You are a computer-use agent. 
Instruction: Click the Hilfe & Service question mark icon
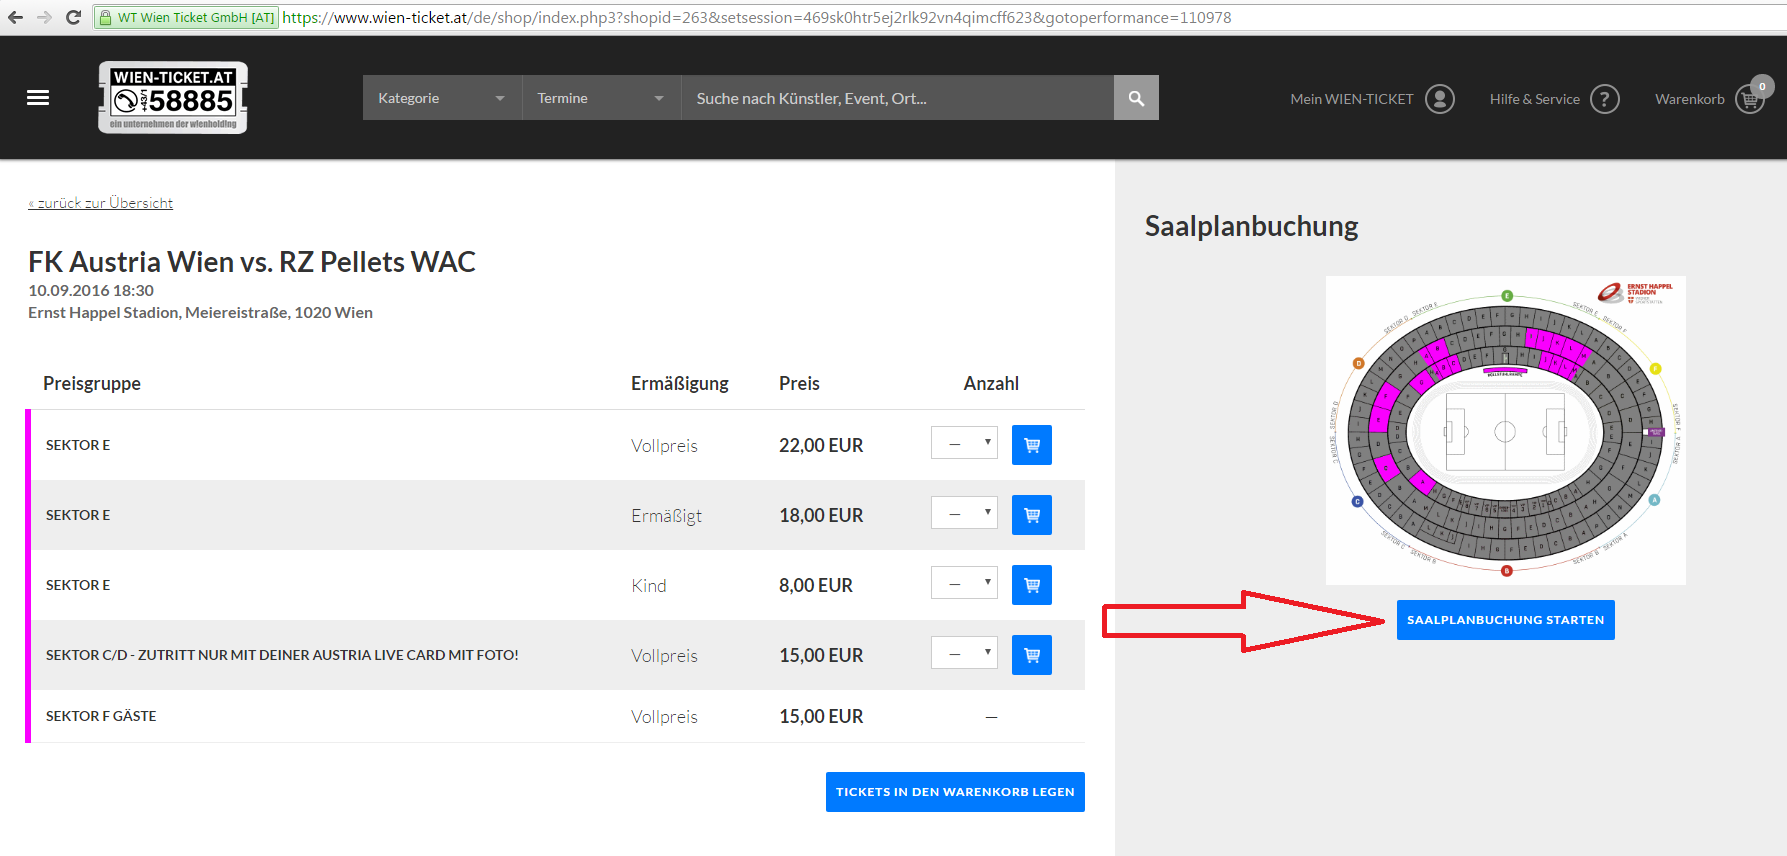(x=1605, y=99)
